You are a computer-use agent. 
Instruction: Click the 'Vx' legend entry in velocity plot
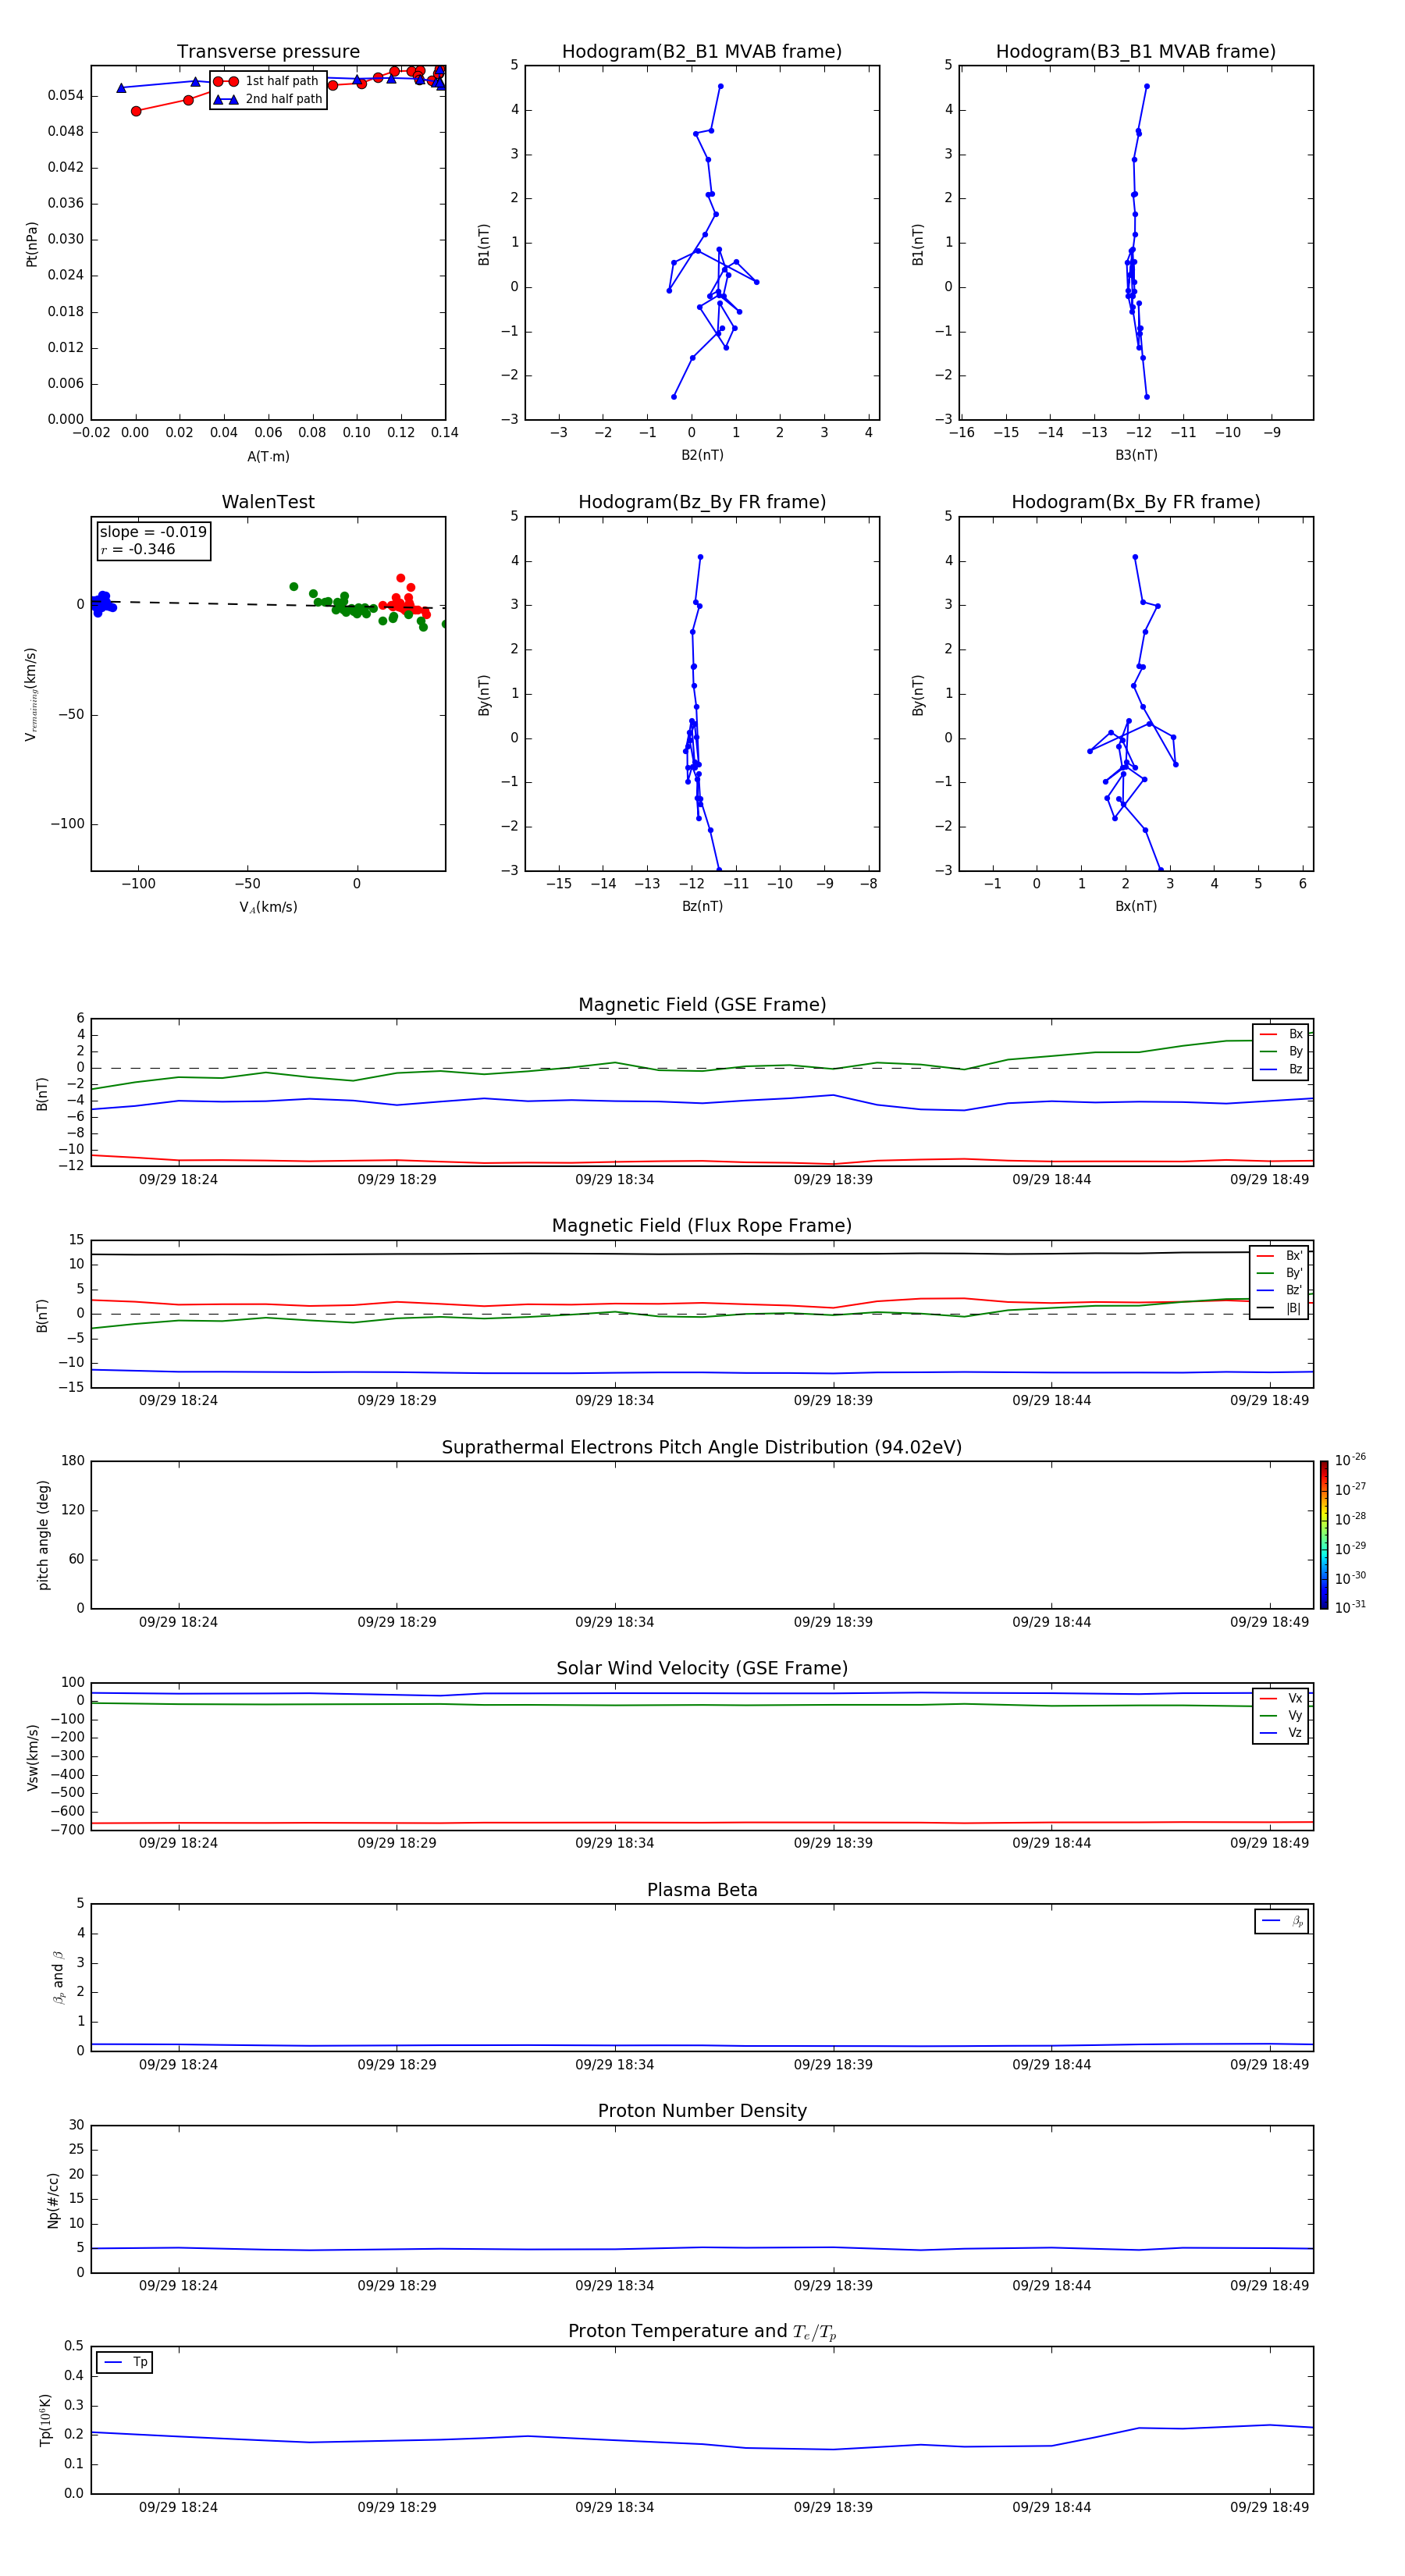pos(1281,1699)
